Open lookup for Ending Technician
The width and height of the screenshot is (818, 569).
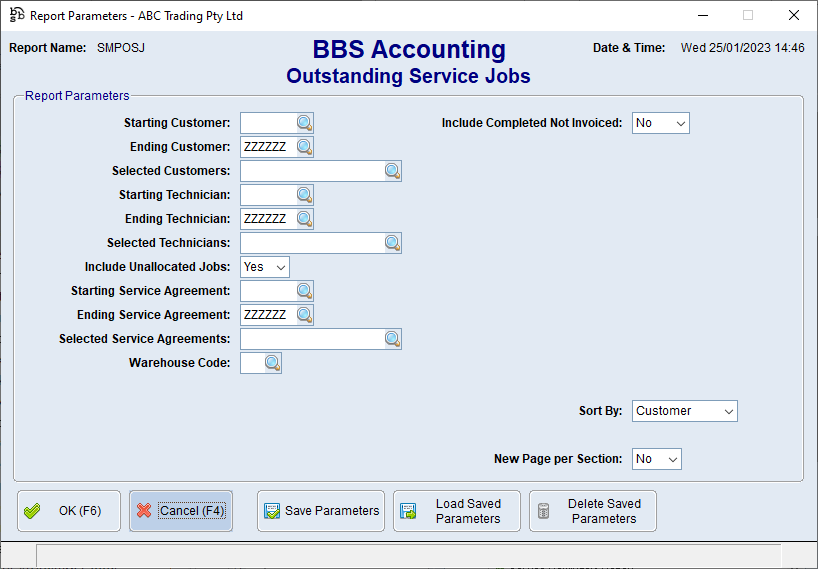click(305, 219)
